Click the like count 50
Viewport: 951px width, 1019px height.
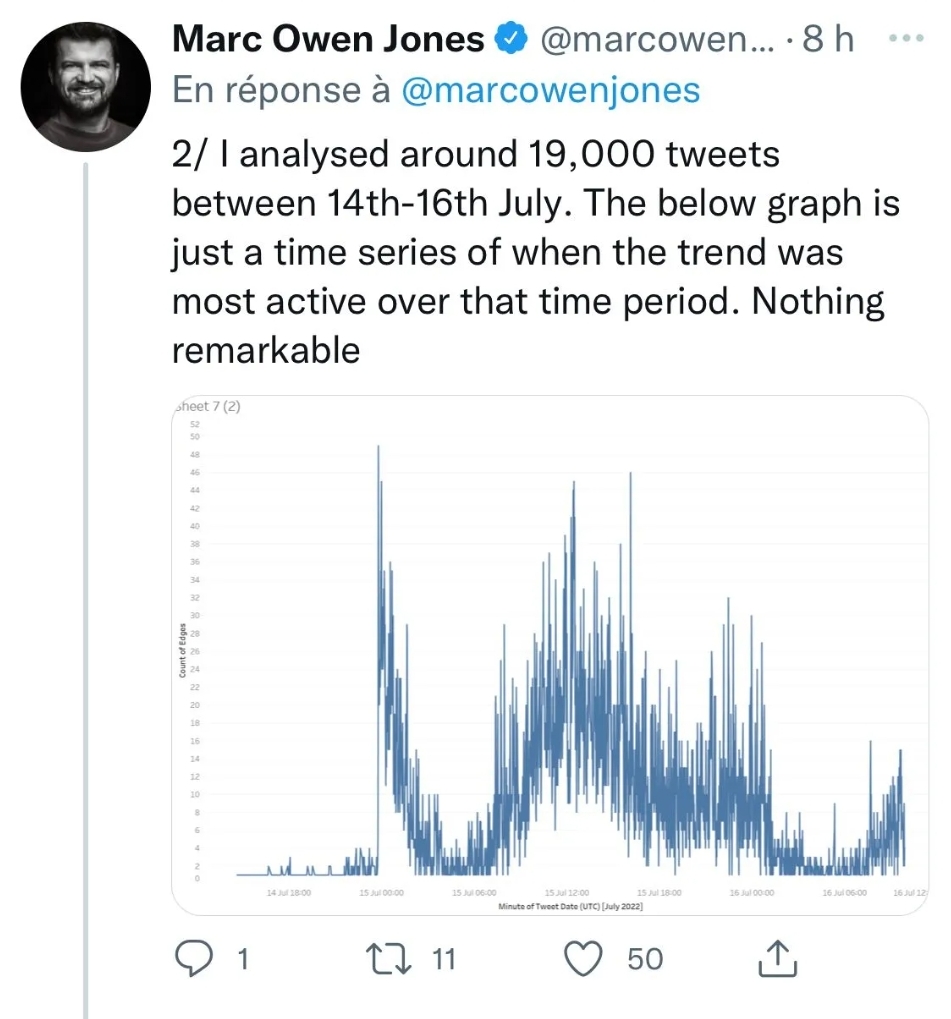[x=645, y=960]
